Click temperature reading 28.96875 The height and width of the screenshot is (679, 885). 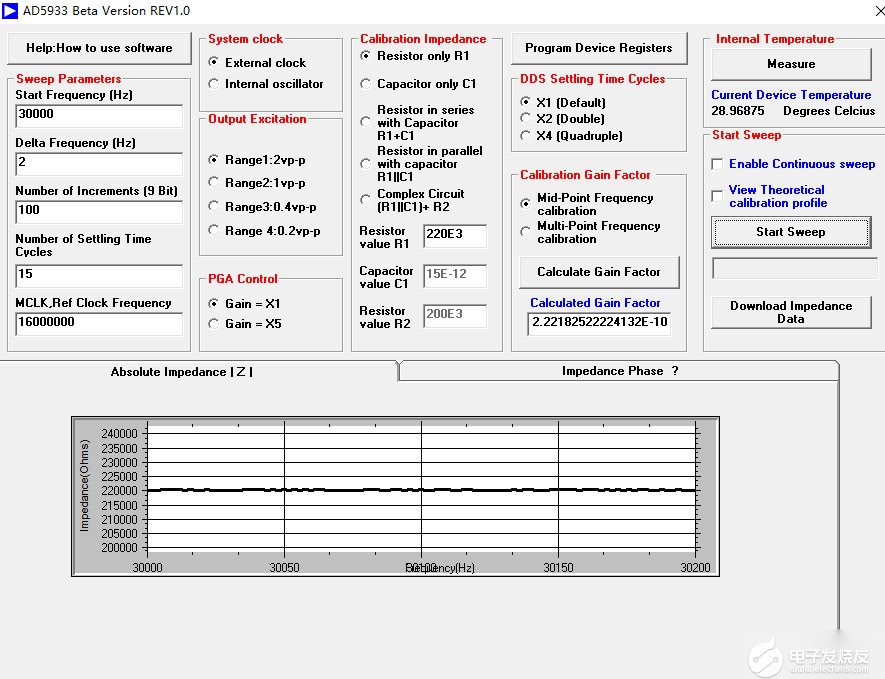[738, 111]
